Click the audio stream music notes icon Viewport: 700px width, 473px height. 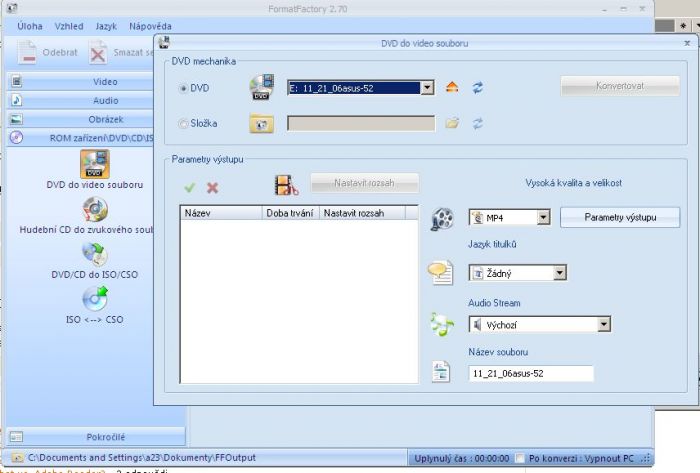tap(442, 324)
